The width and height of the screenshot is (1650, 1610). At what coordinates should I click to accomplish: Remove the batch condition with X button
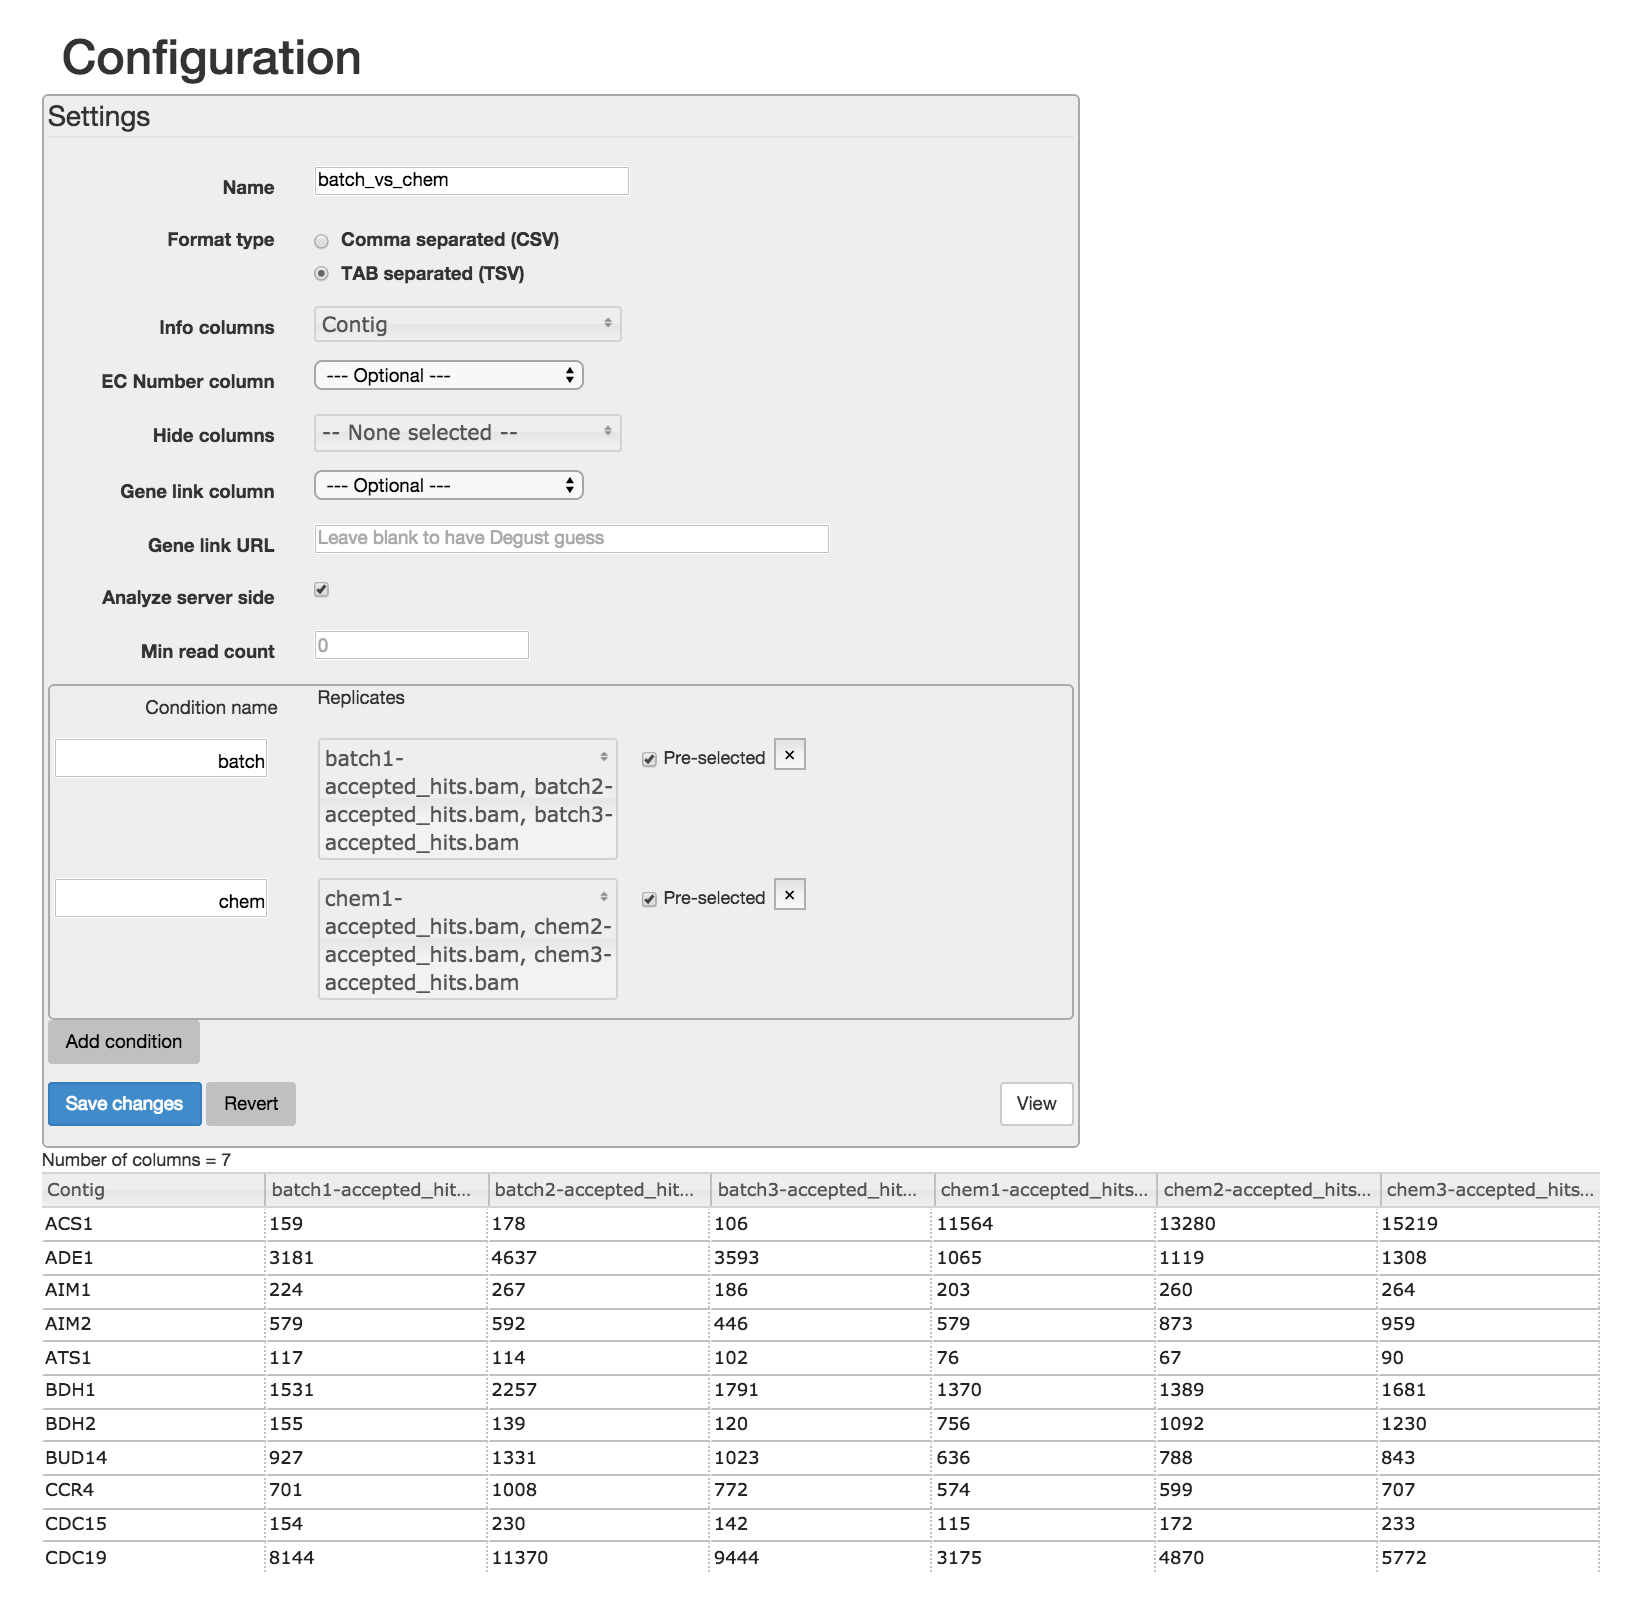coord(789,755)
